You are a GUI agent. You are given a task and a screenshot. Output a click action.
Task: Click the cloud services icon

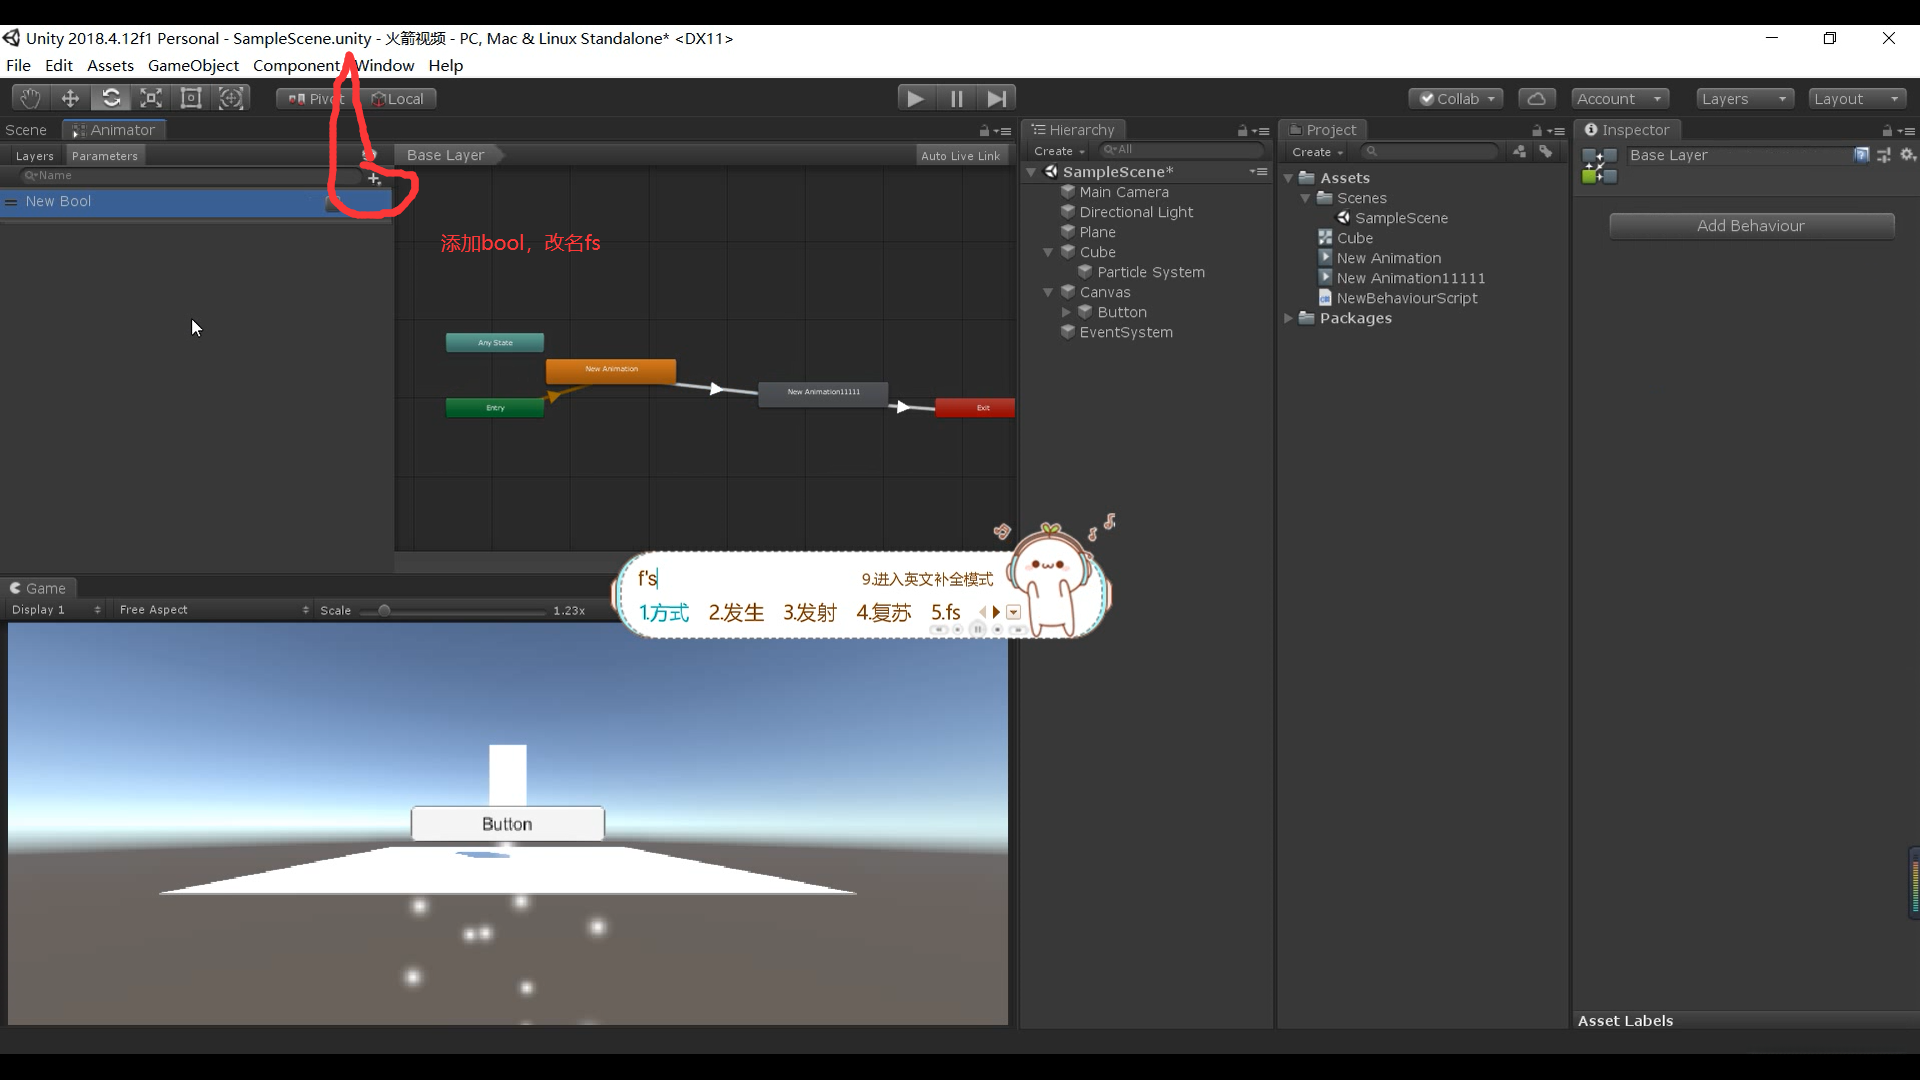tap(1537, 98)
